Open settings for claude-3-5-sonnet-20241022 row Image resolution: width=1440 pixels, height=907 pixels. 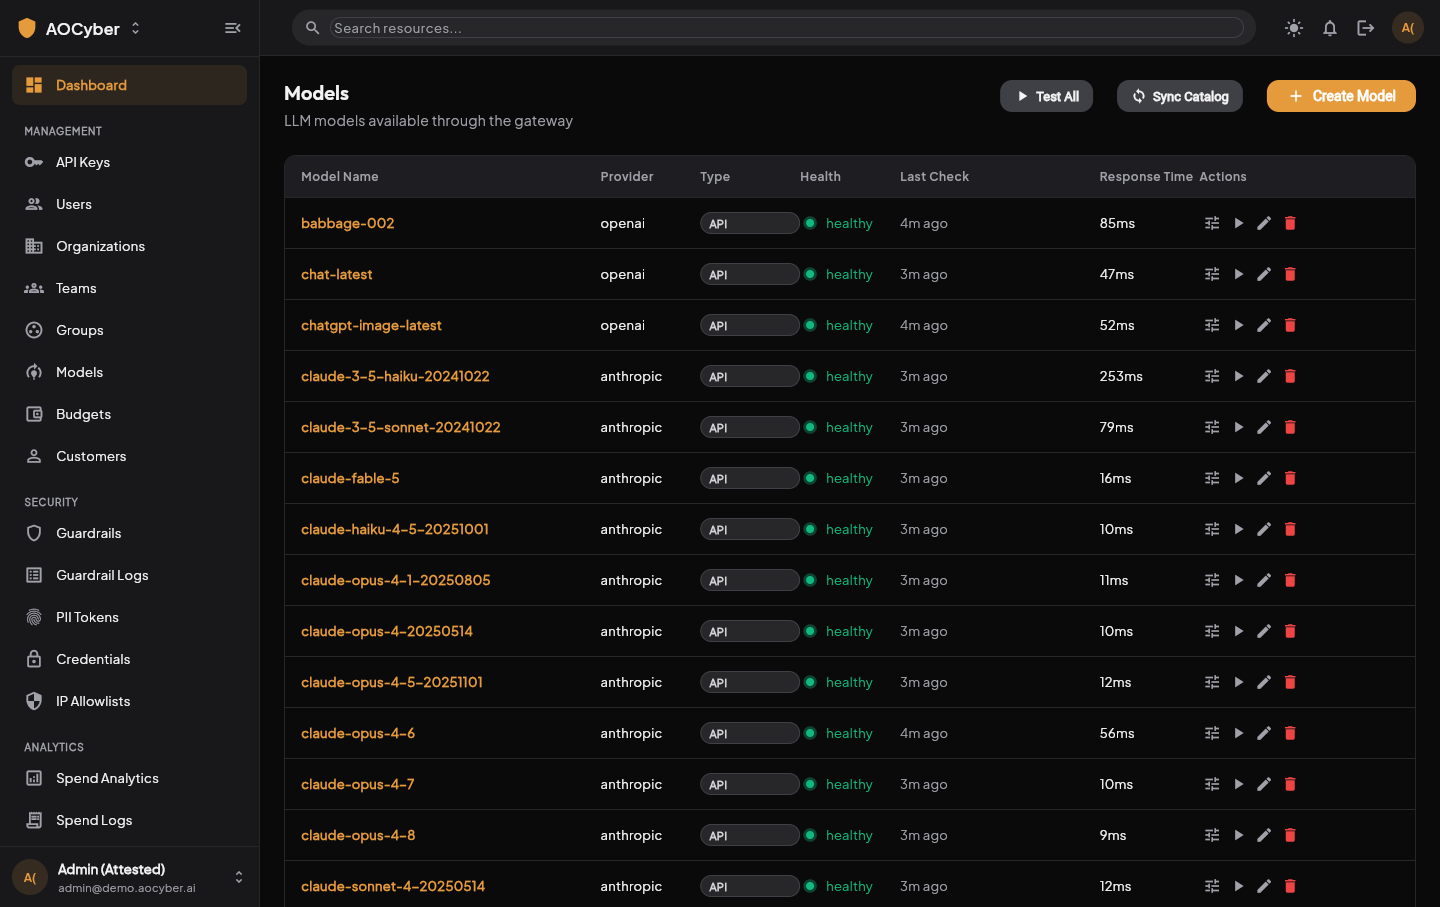pos(1212,427)
